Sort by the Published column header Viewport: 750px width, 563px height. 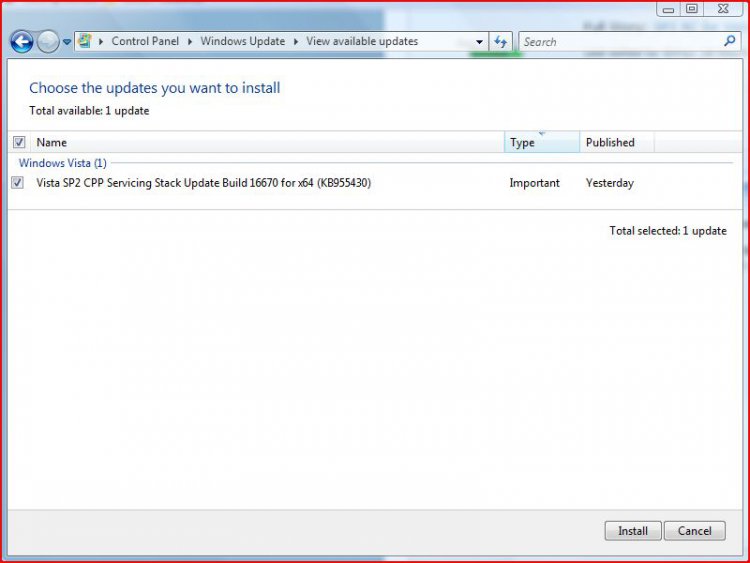617,143
